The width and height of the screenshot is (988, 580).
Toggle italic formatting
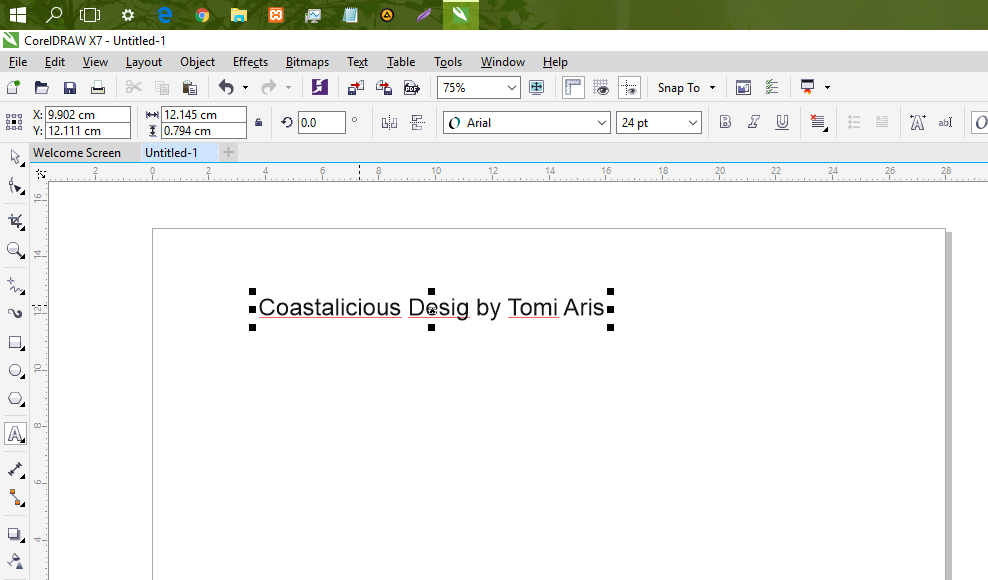click(752, 121)
